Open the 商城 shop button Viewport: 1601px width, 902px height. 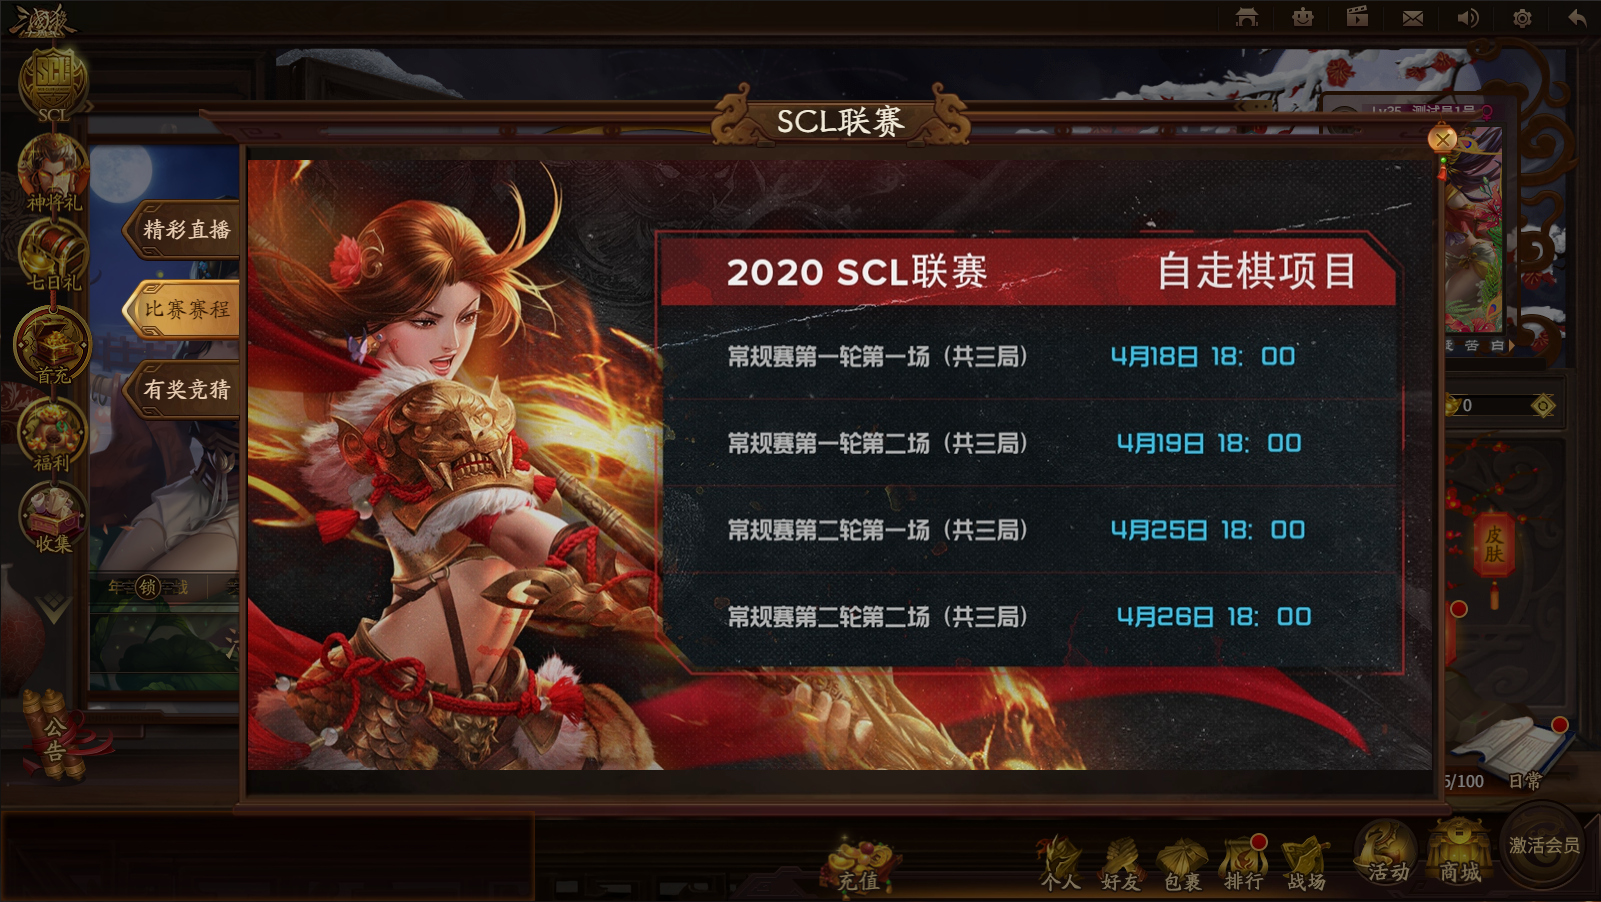(x=1460, y=853)
